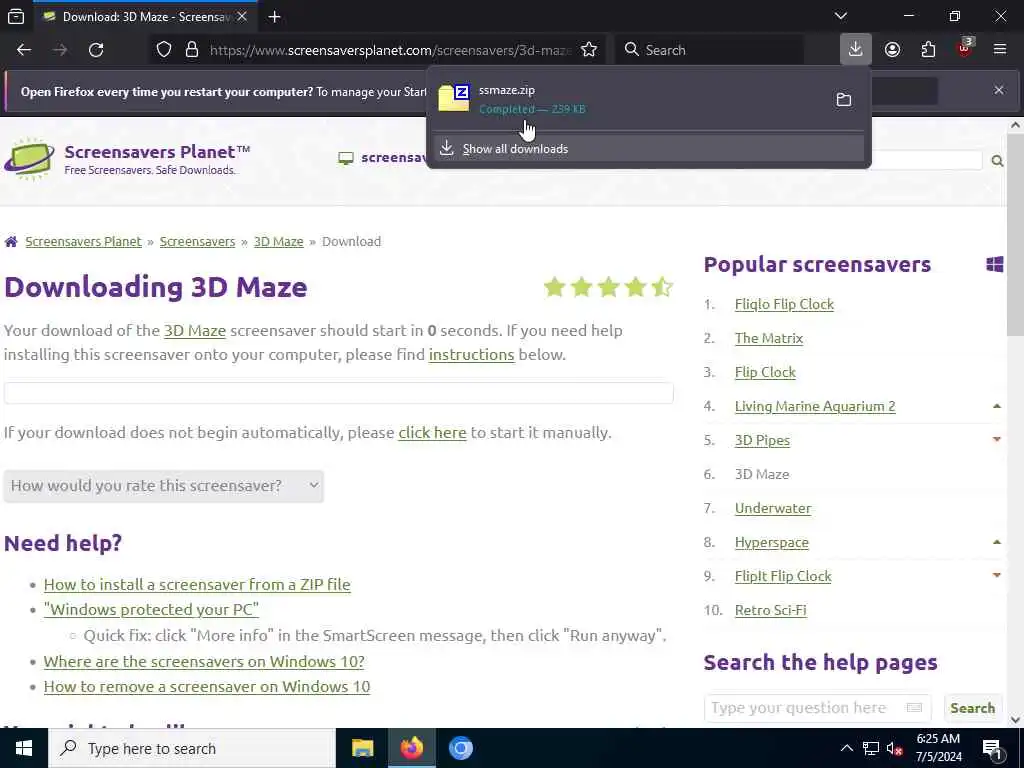This screenshot has width=1024, height=768.
Task: Select the 3D Maze entry in popular list
Action: (761, 474)
